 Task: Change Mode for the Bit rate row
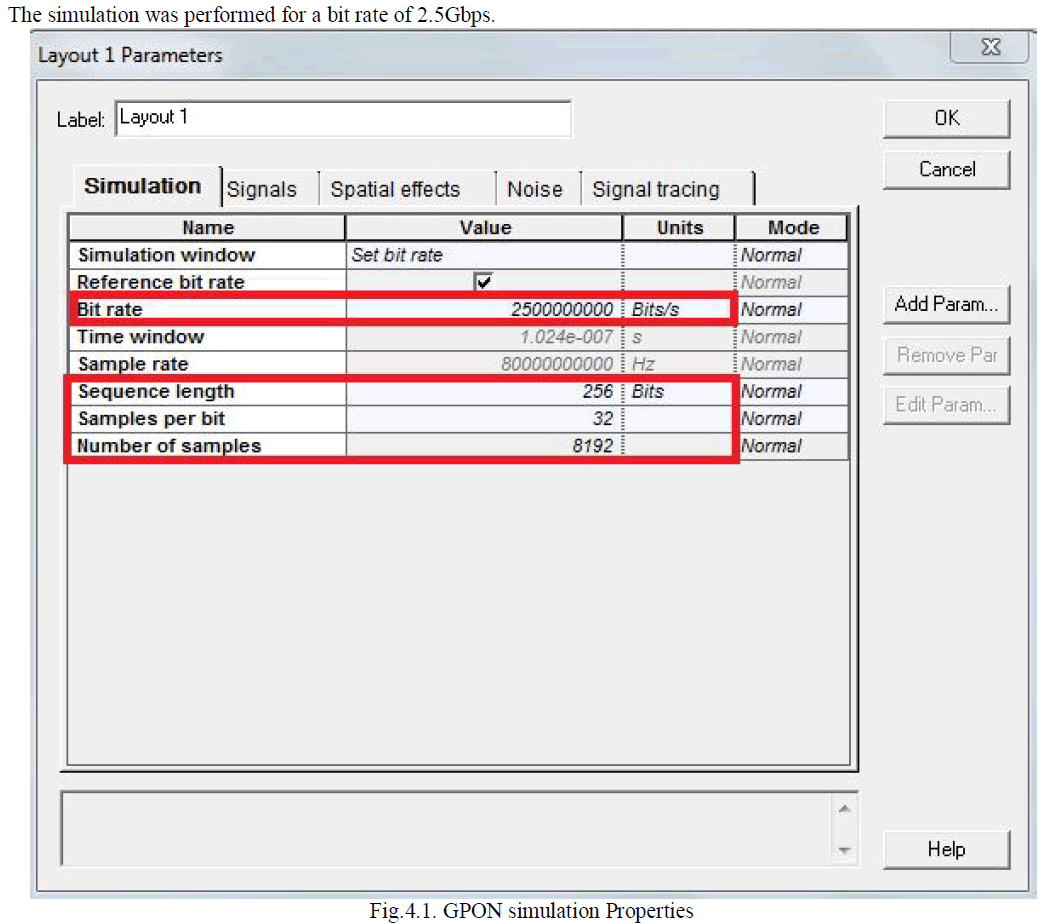(790, 310)
